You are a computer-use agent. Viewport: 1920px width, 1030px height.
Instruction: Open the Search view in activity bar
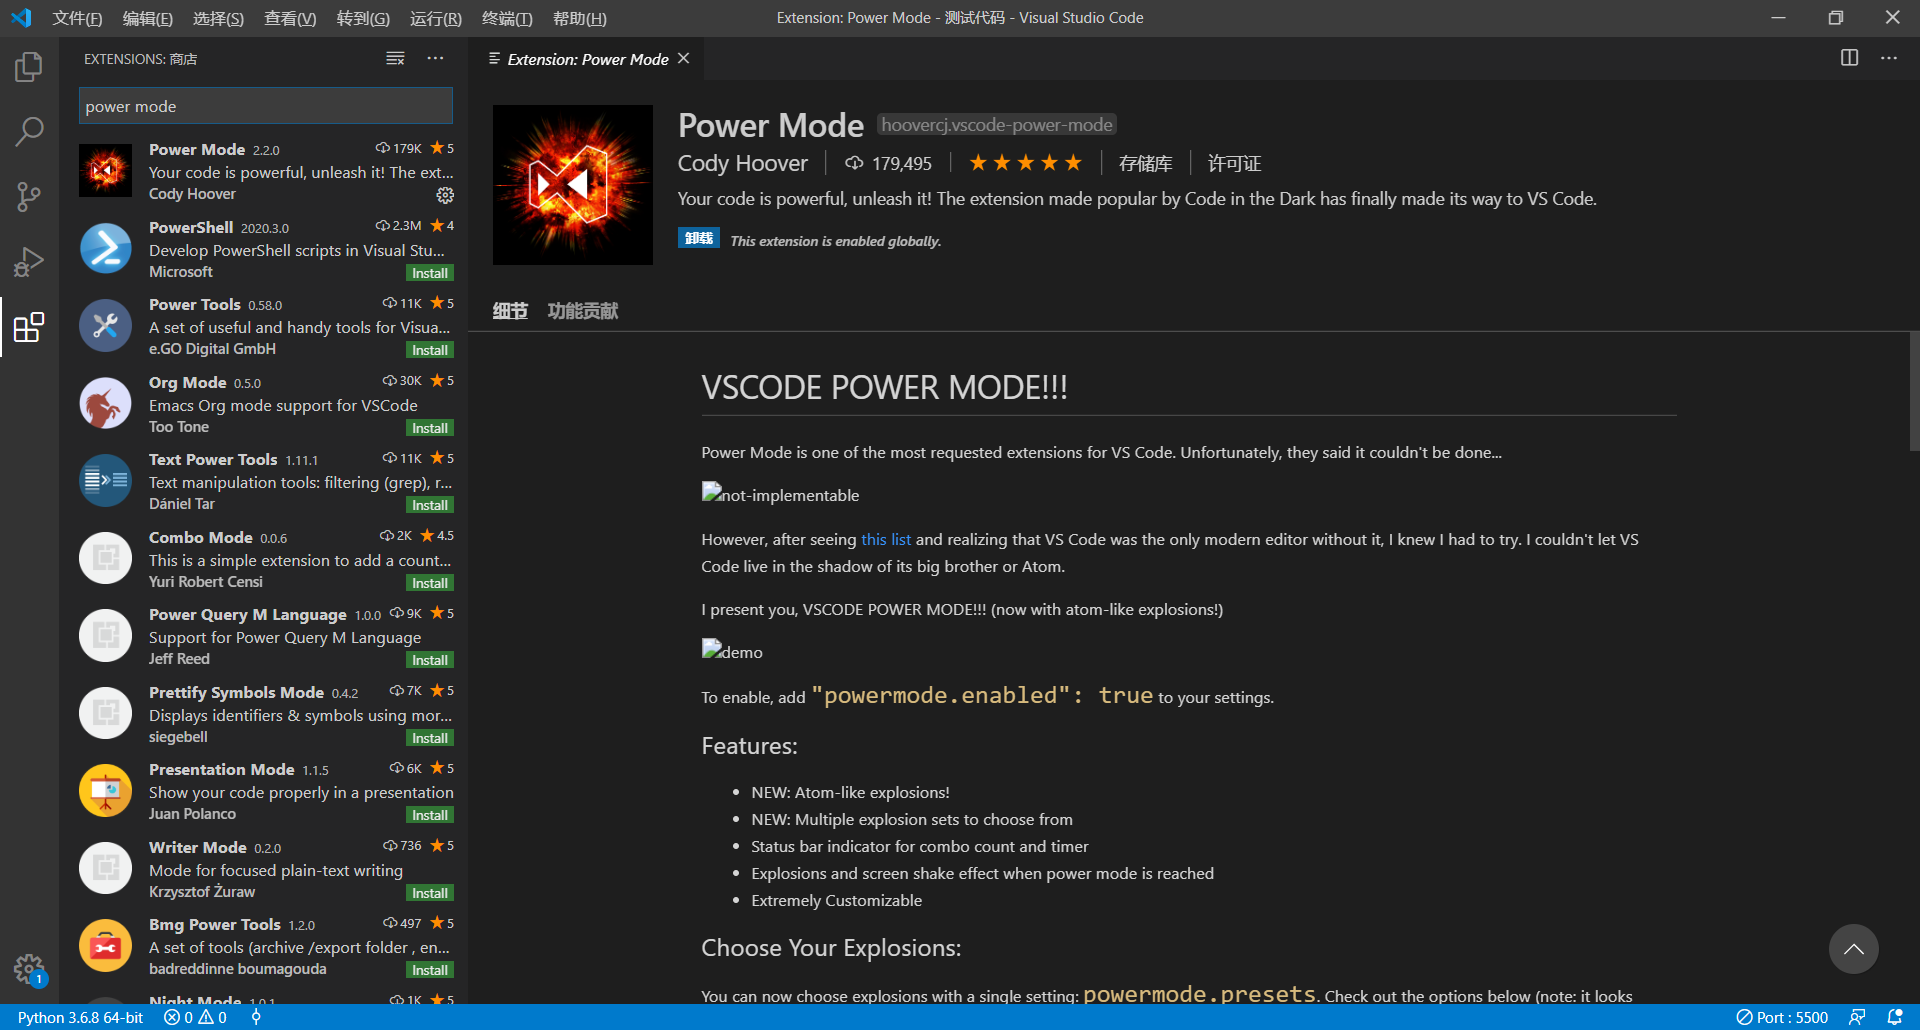coord(29,131)
